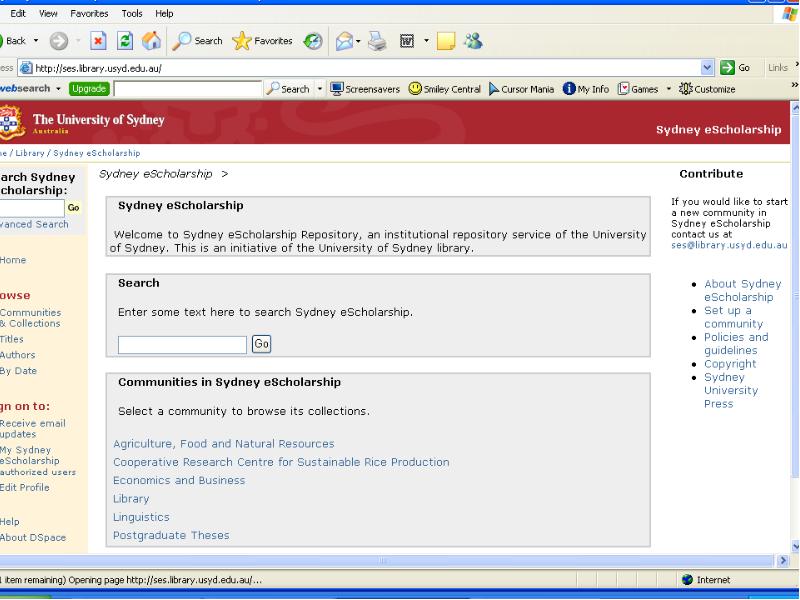The image size is (800, 600).
Task: Click inside the browser address bar
Action: (x=366, y=68)
